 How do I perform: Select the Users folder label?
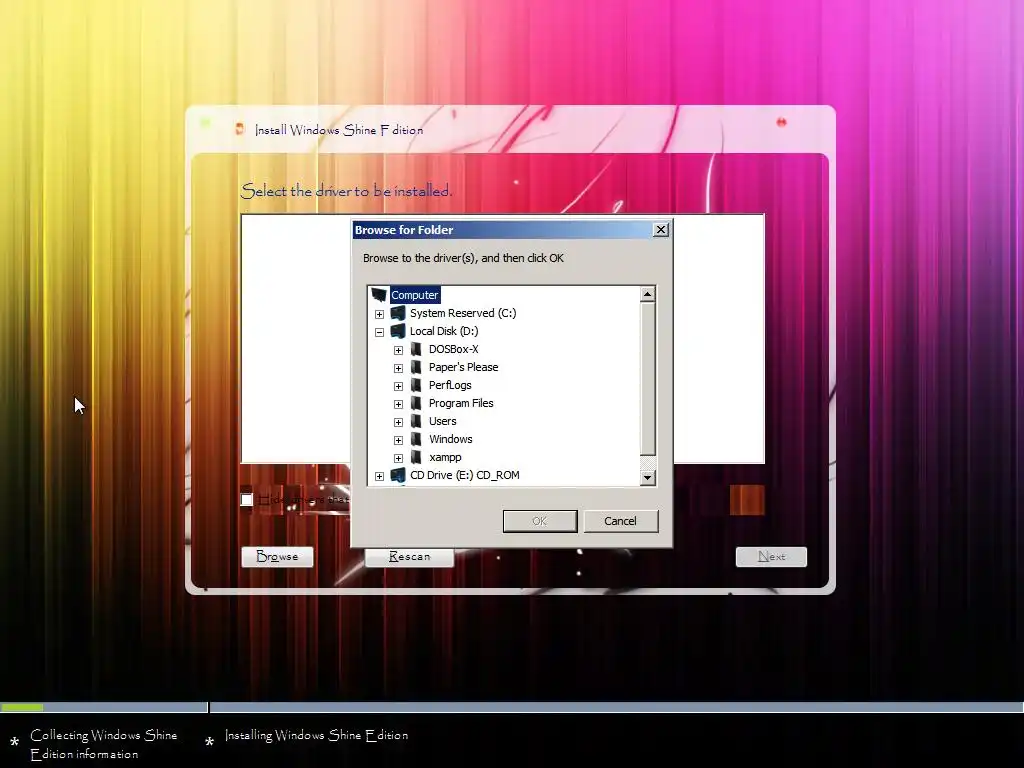tap(443, 421)
